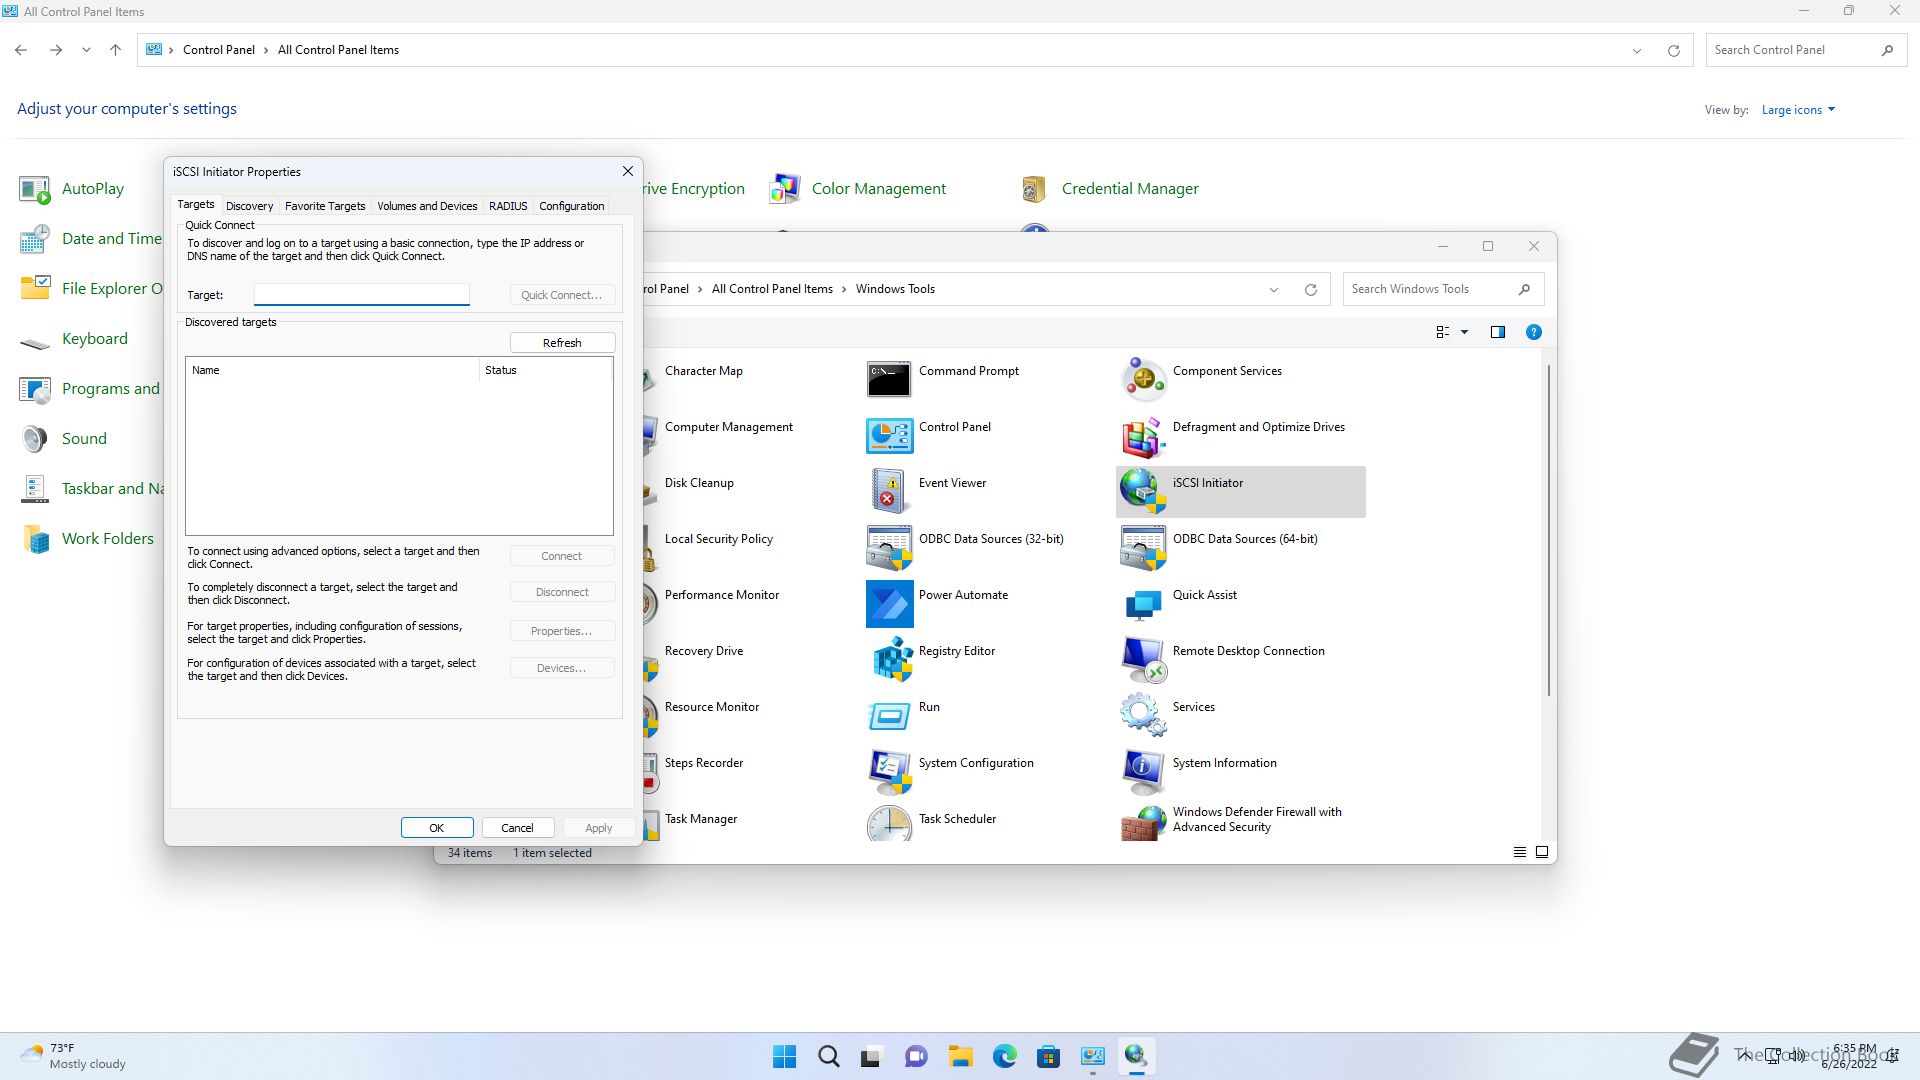The image size is (1920, 1080).
Task: Open AutoPlay in Control Panel
Action: tap(72, 189)
